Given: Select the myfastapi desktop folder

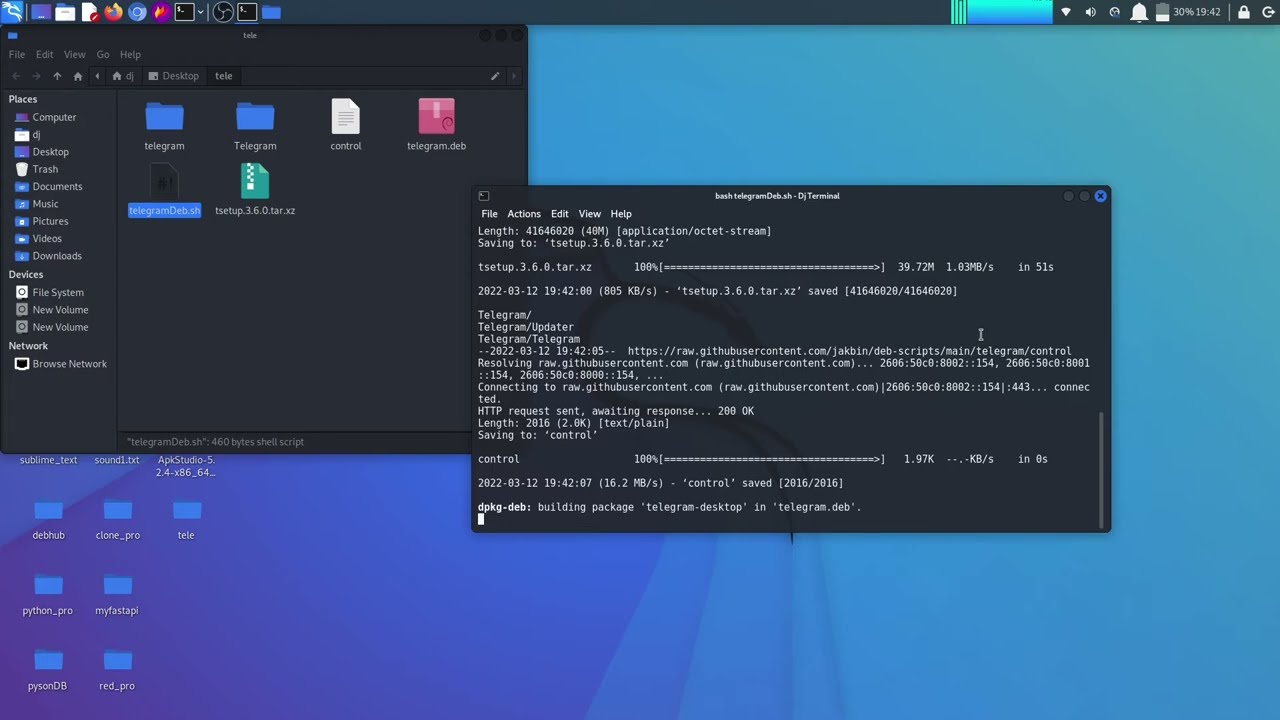Looking at the screenshot, I should click(117, 596).
